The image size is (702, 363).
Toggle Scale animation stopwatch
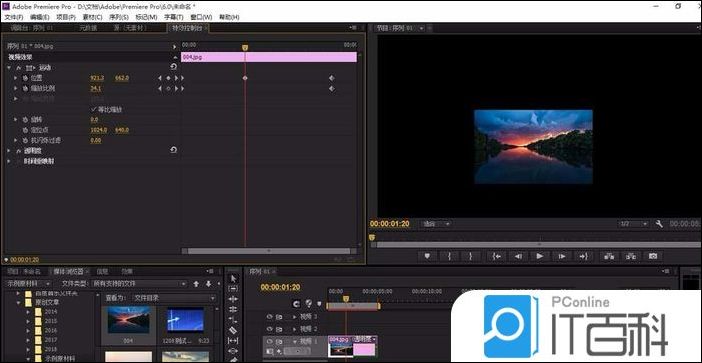pos(25,89)
